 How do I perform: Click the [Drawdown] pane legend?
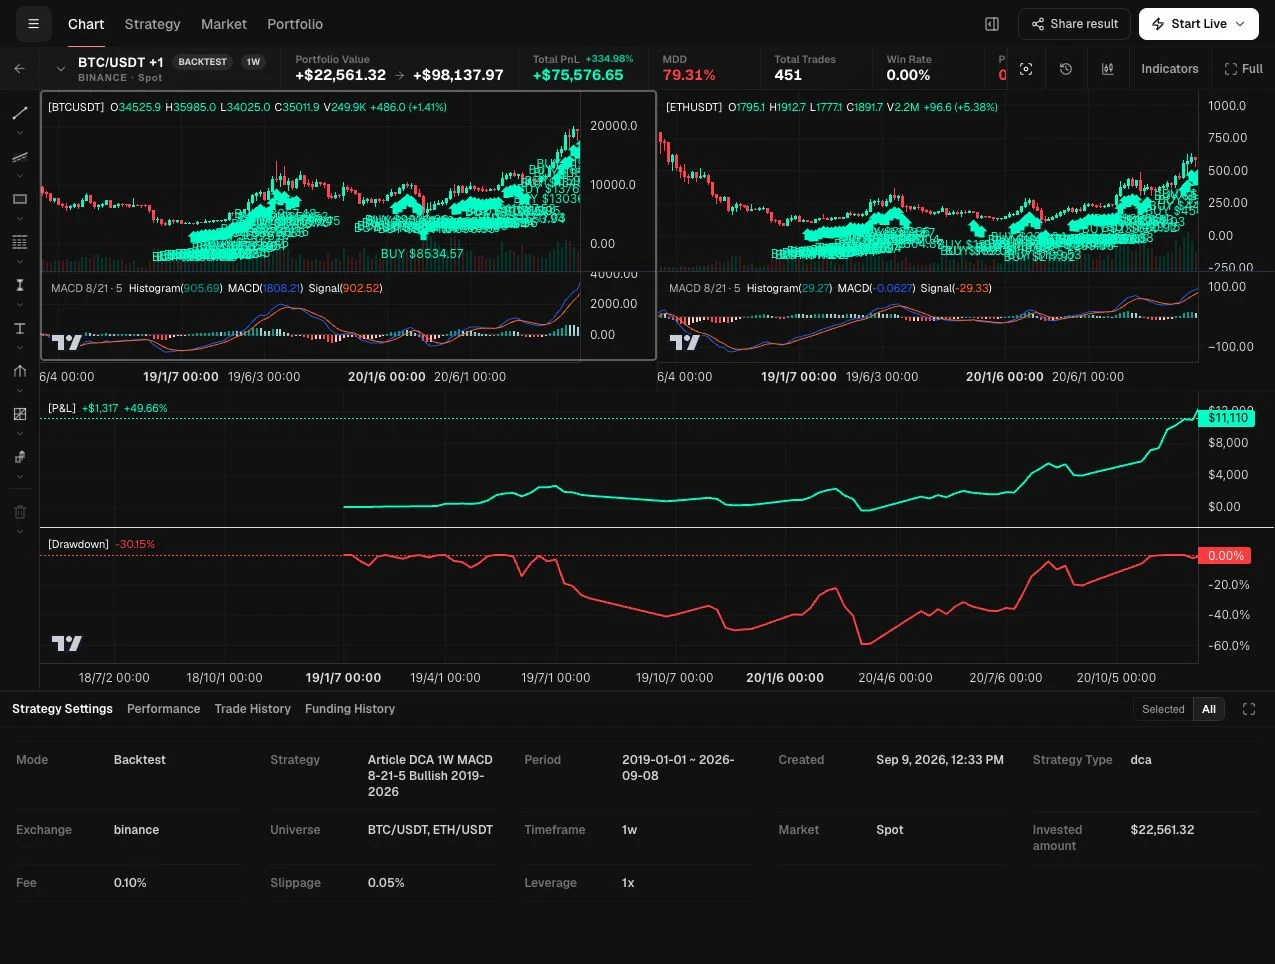pyautogui.click(x=101, y=544)
